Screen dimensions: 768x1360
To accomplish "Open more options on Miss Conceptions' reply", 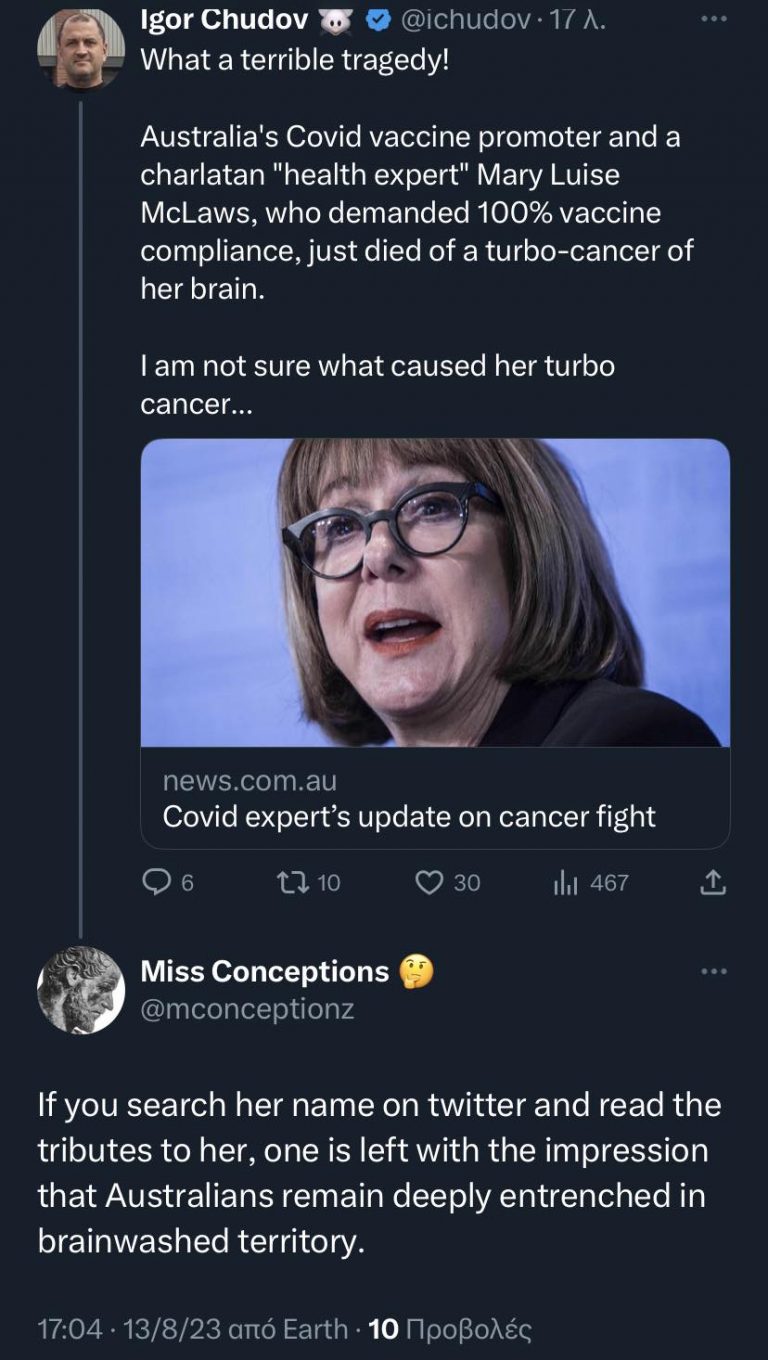I will coord(713,971).
